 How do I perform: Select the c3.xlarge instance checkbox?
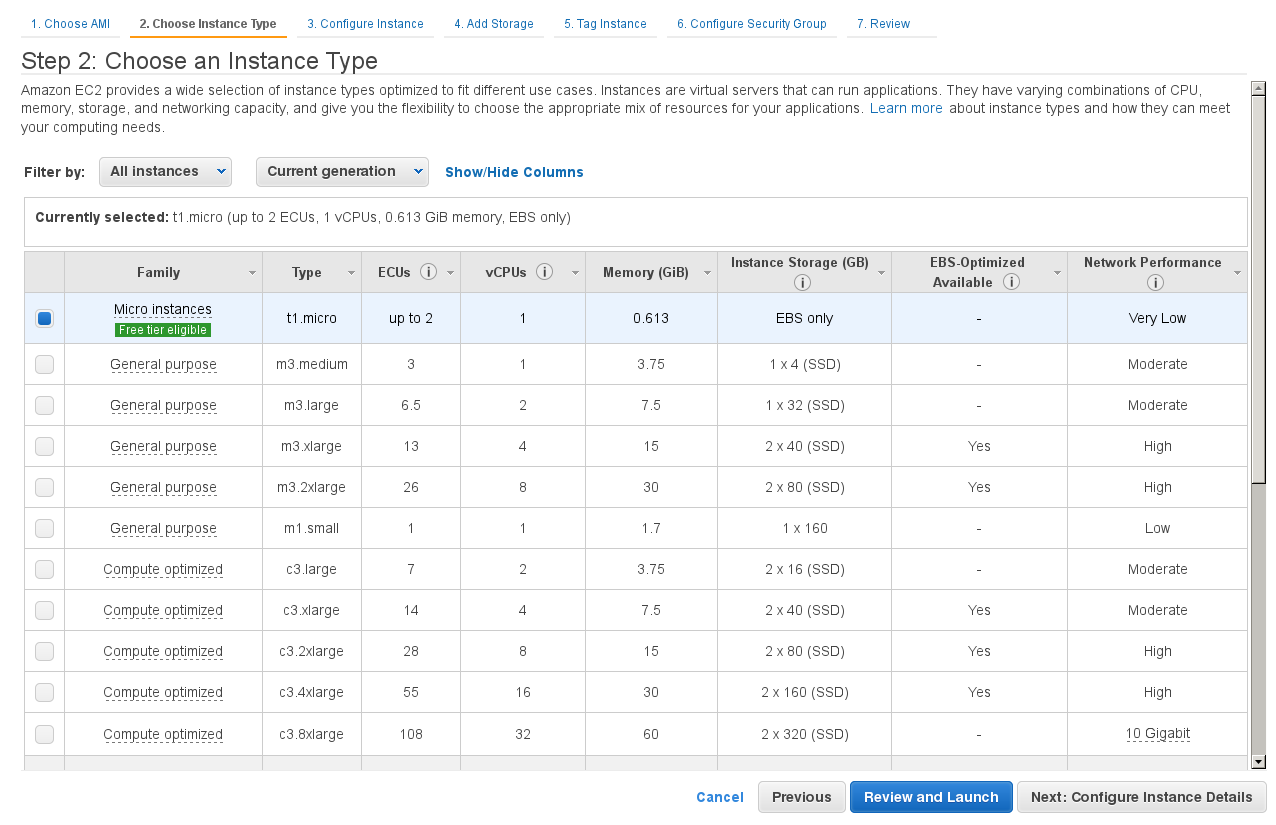coord(44,610)
